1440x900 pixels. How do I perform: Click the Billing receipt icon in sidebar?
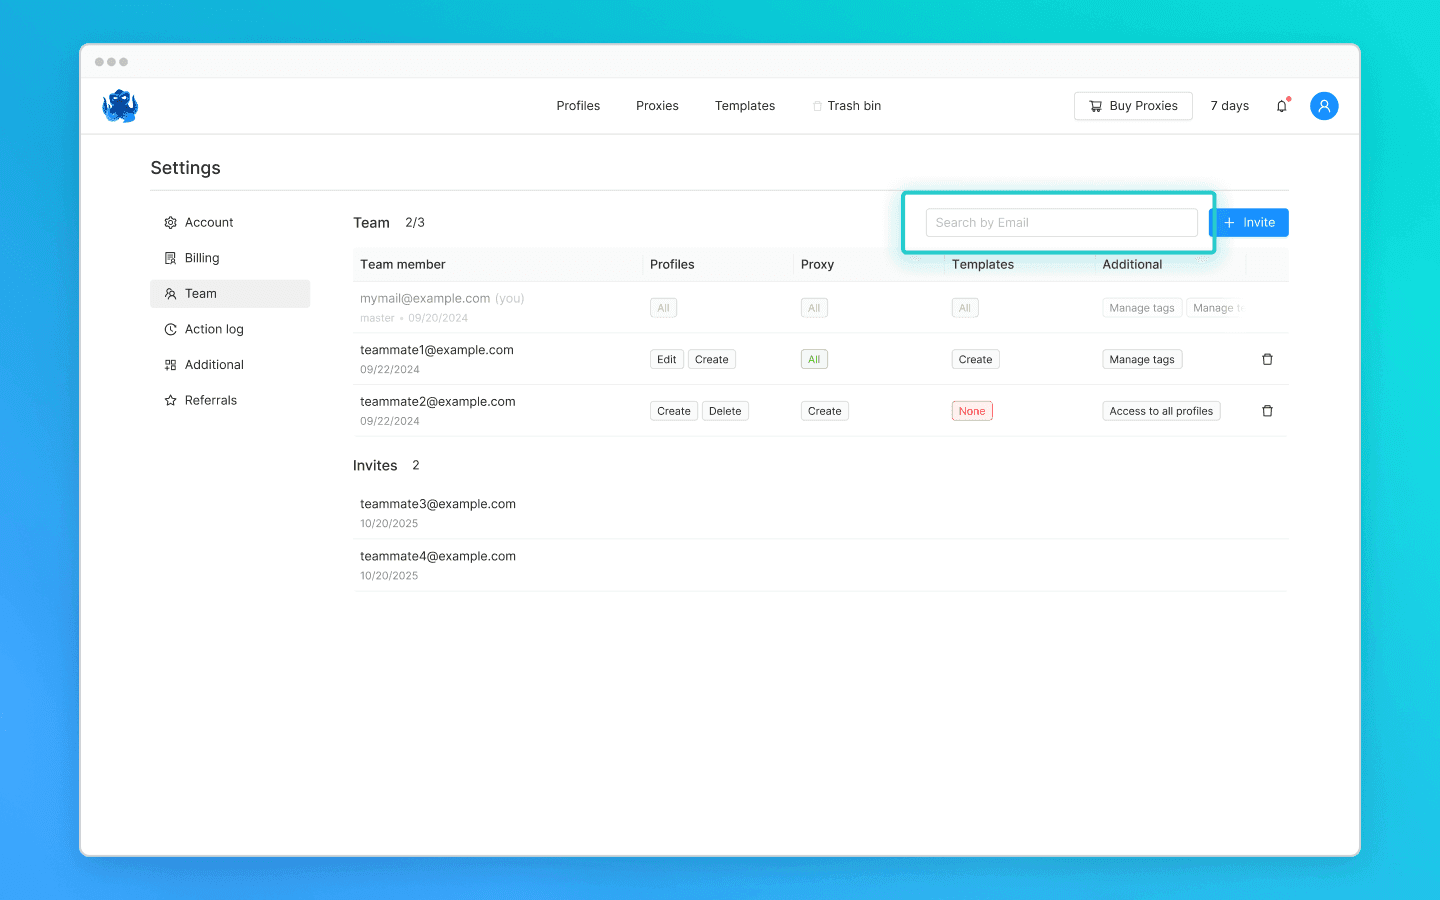coord(170,258)
